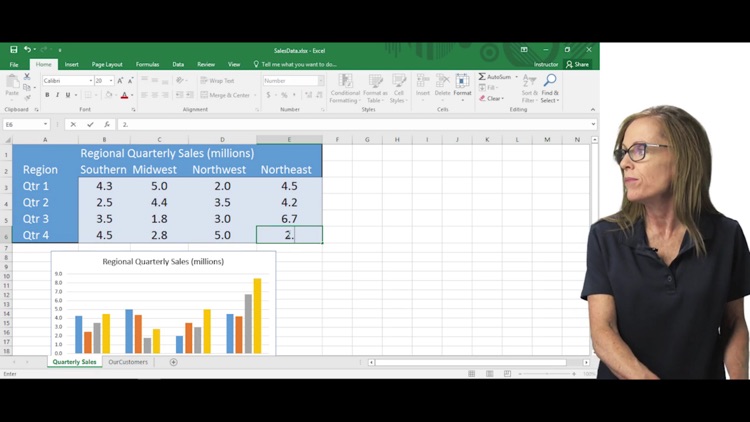Image resolution: width=750 pixels, height=422 pixels.
Task: Toggle Middle Align vertical alignment
Action: tap(154, 81)
